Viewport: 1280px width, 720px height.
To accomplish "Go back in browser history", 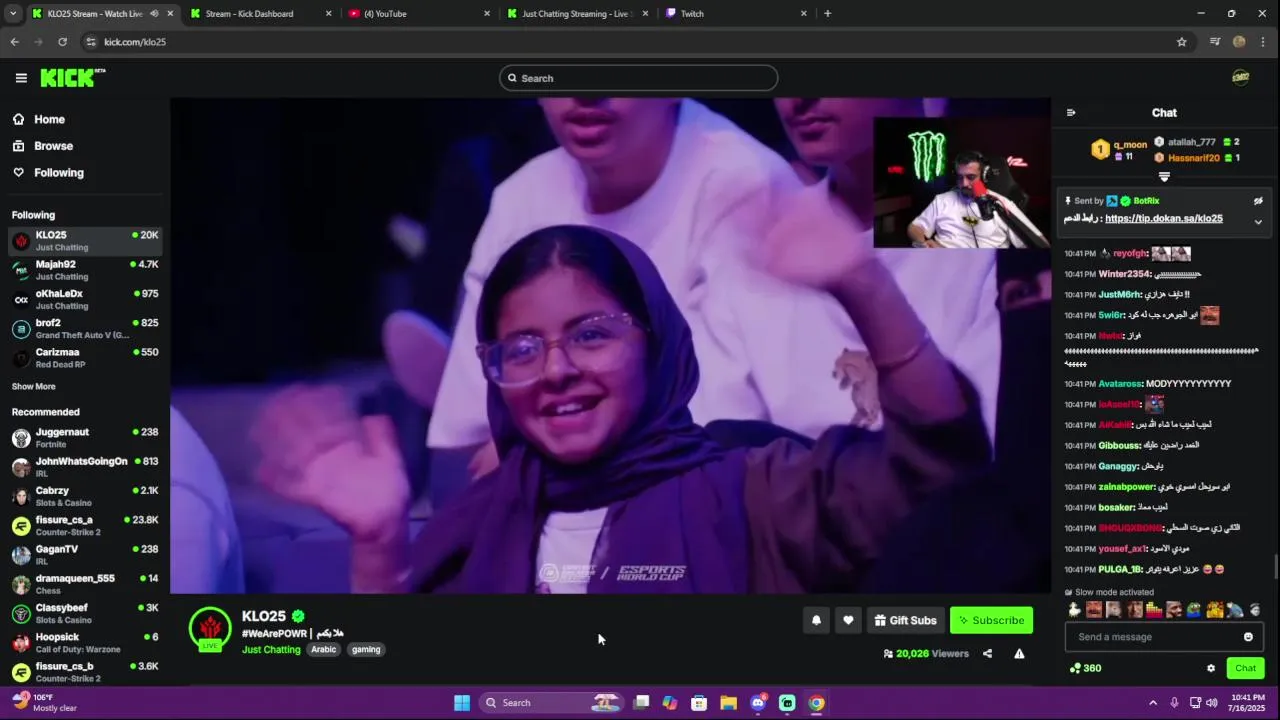I will pyautogui.click(x=14, y=42).
